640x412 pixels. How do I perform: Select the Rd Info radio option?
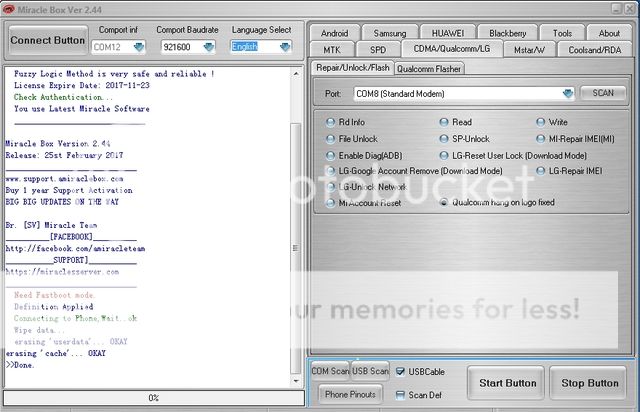(331, 122)
